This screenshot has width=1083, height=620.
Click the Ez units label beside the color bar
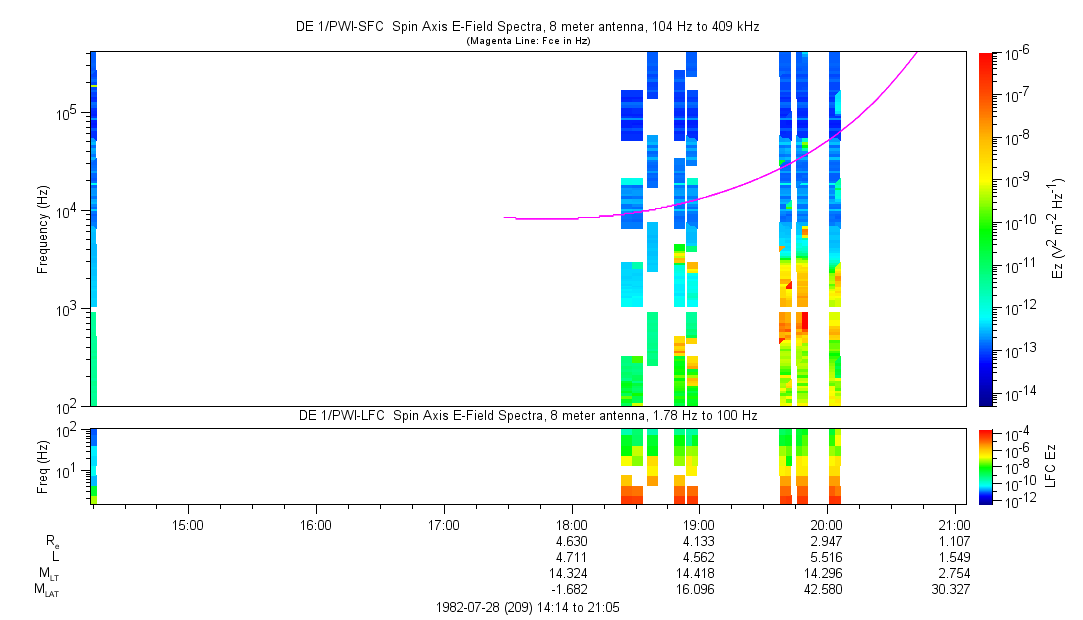click(x=1058, y=228)
